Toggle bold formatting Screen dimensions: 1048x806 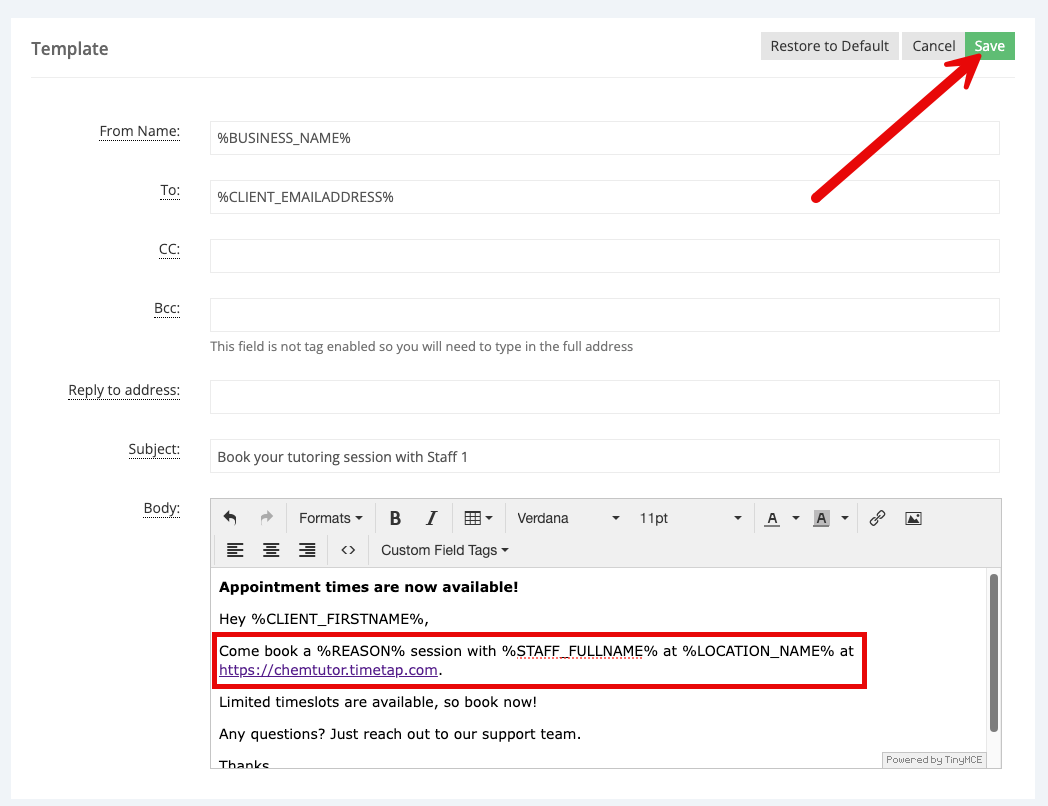(x=395, y=518)
